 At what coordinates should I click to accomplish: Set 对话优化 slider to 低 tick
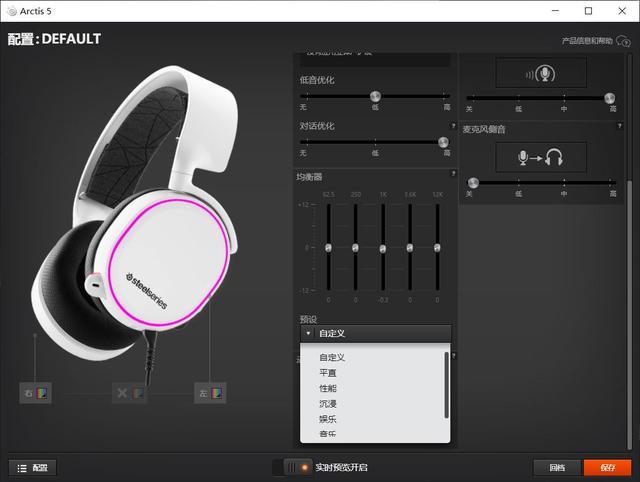375,142
